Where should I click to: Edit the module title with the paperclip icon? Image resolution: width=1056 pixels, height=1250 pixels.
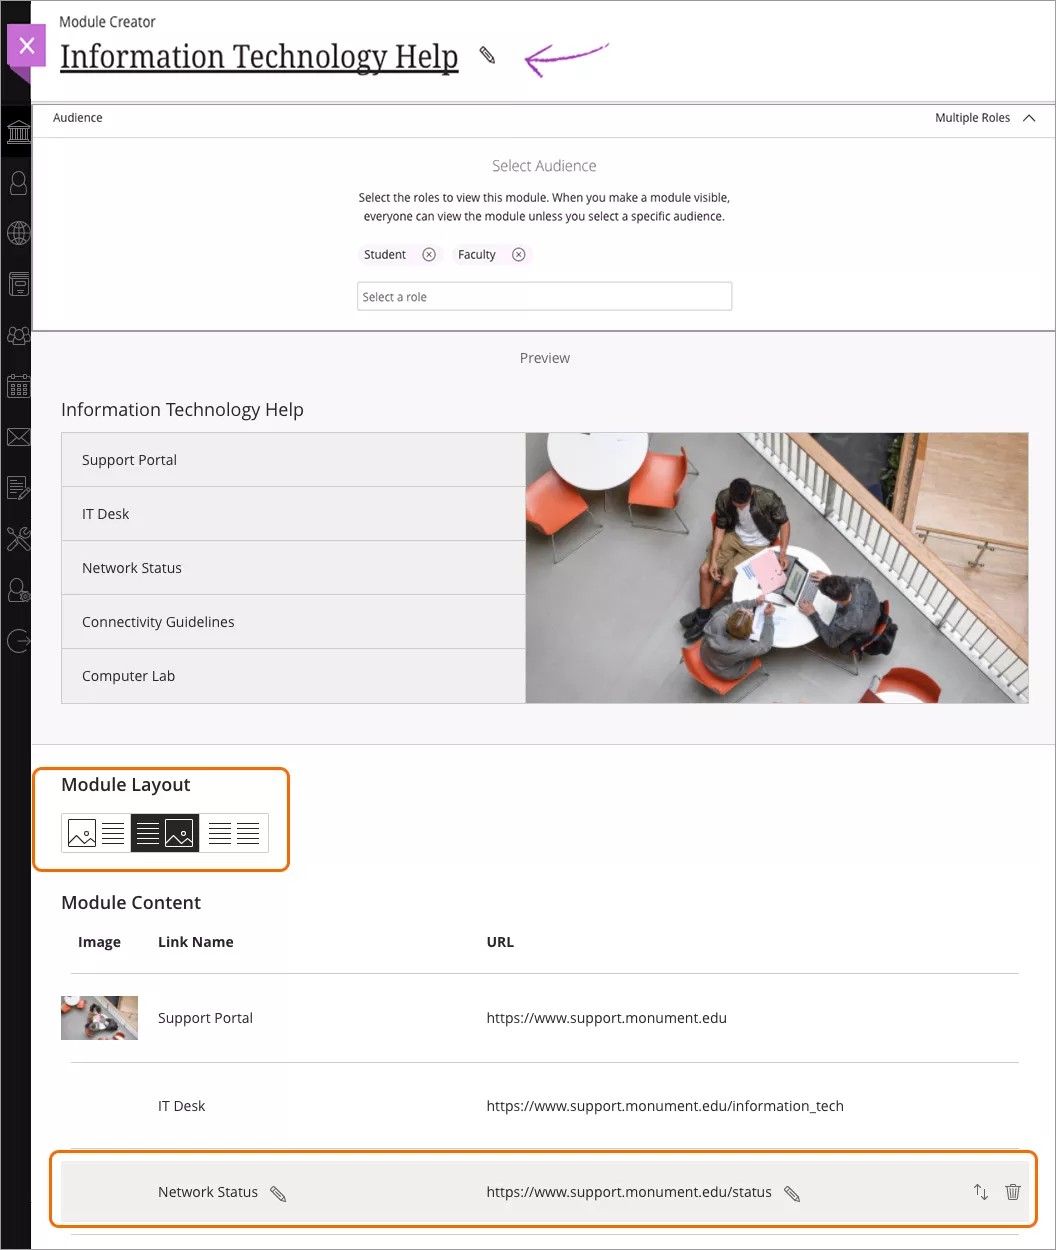click(487, 57)
